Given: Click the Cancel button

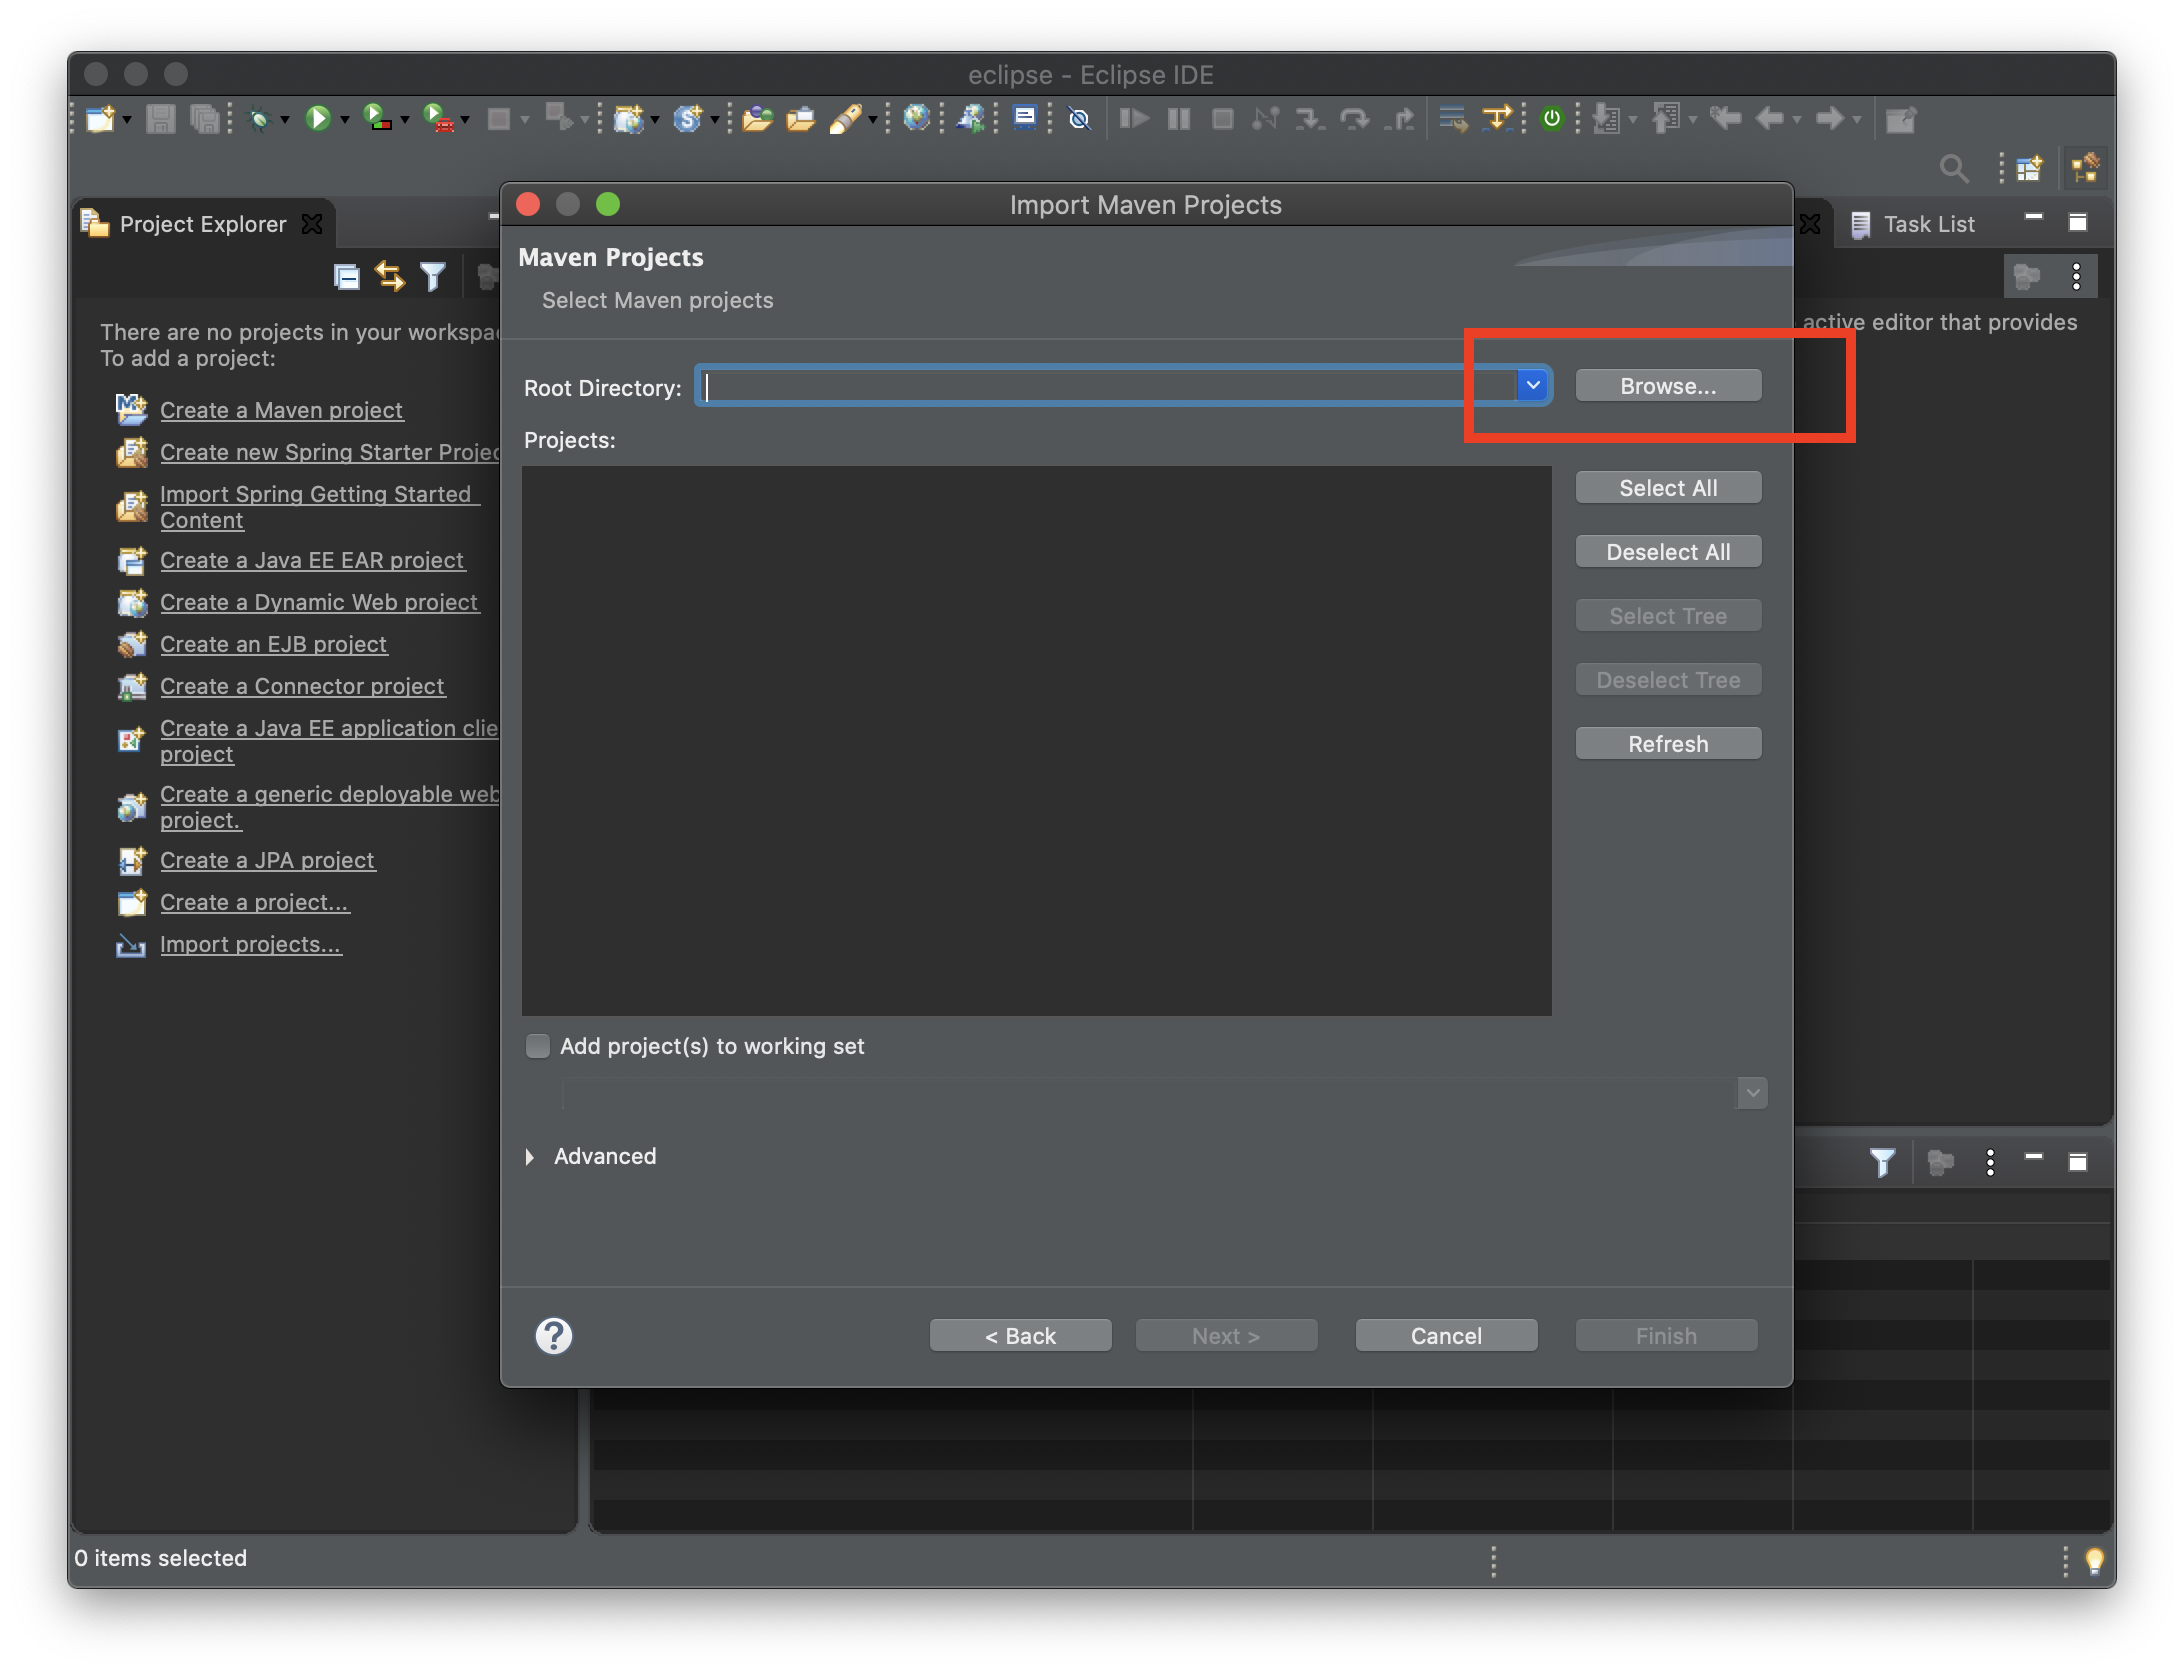Looking at the screenshot, I should tap(1445, 1335).
